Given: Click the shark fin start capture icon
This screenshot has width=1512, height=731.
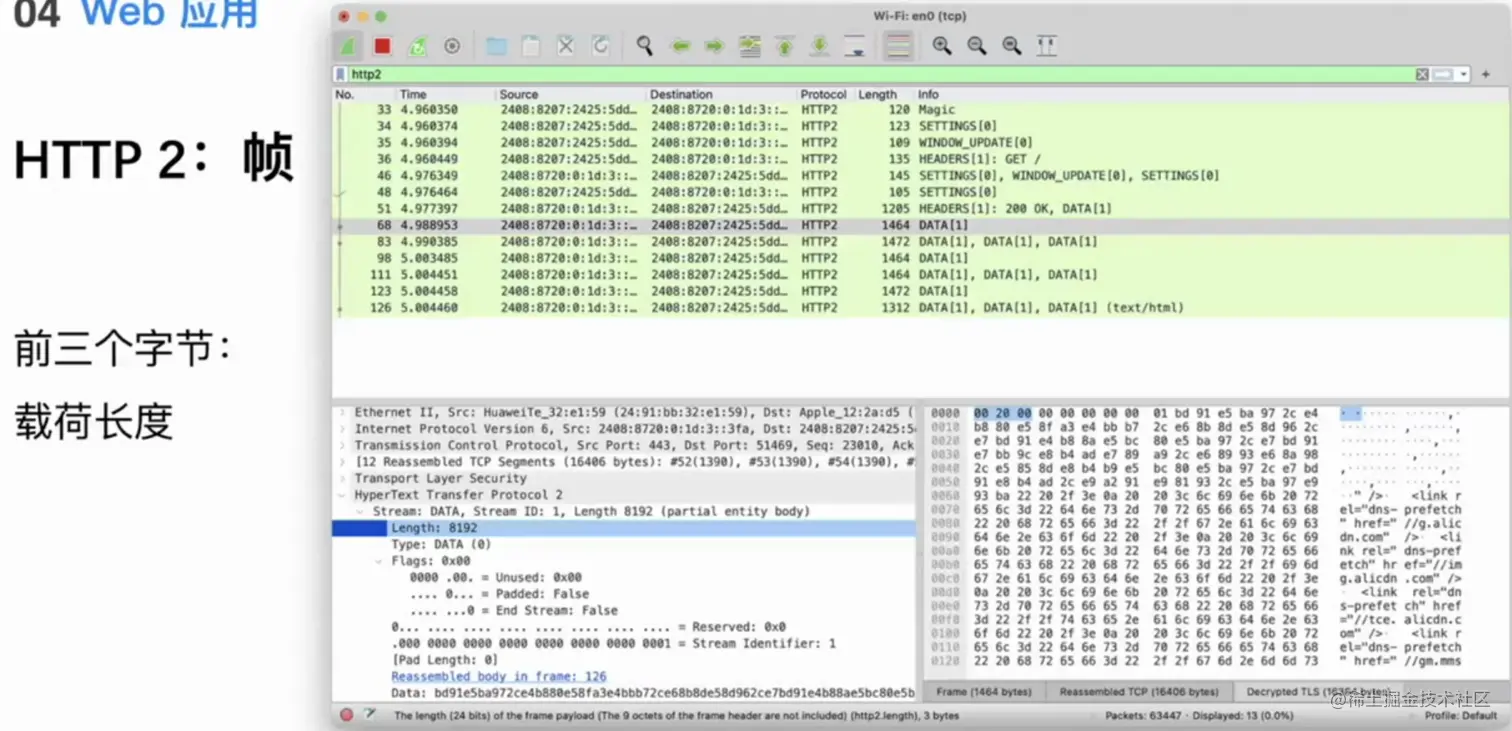Looking at the screenshot, I should coord(348,46).
